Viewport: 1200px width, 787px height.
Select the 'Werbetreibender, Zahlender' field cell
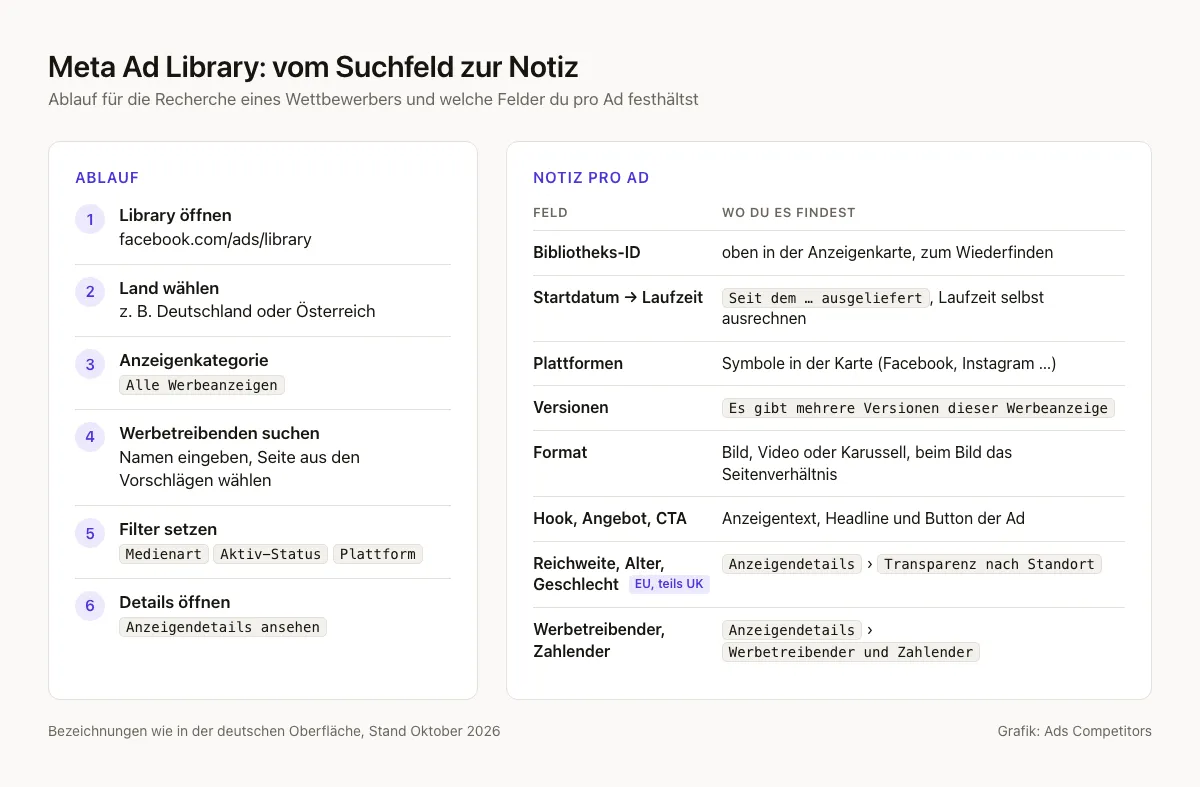click(x=599, y=640)
